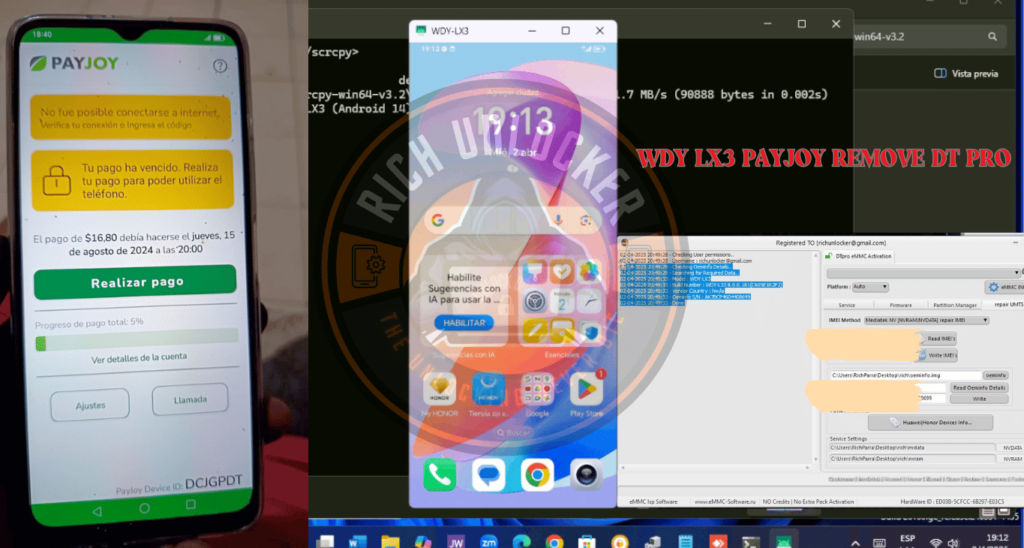The image size is (1024, 548).
Task: Open the My HONOR app
Action: (440, 389)
